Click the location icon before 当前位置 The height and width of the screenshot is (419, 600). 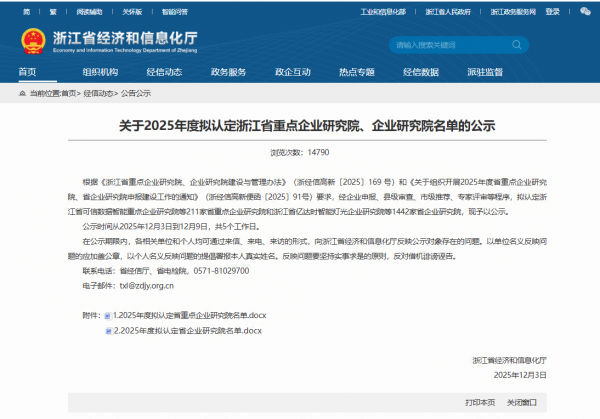click(20, 92)
